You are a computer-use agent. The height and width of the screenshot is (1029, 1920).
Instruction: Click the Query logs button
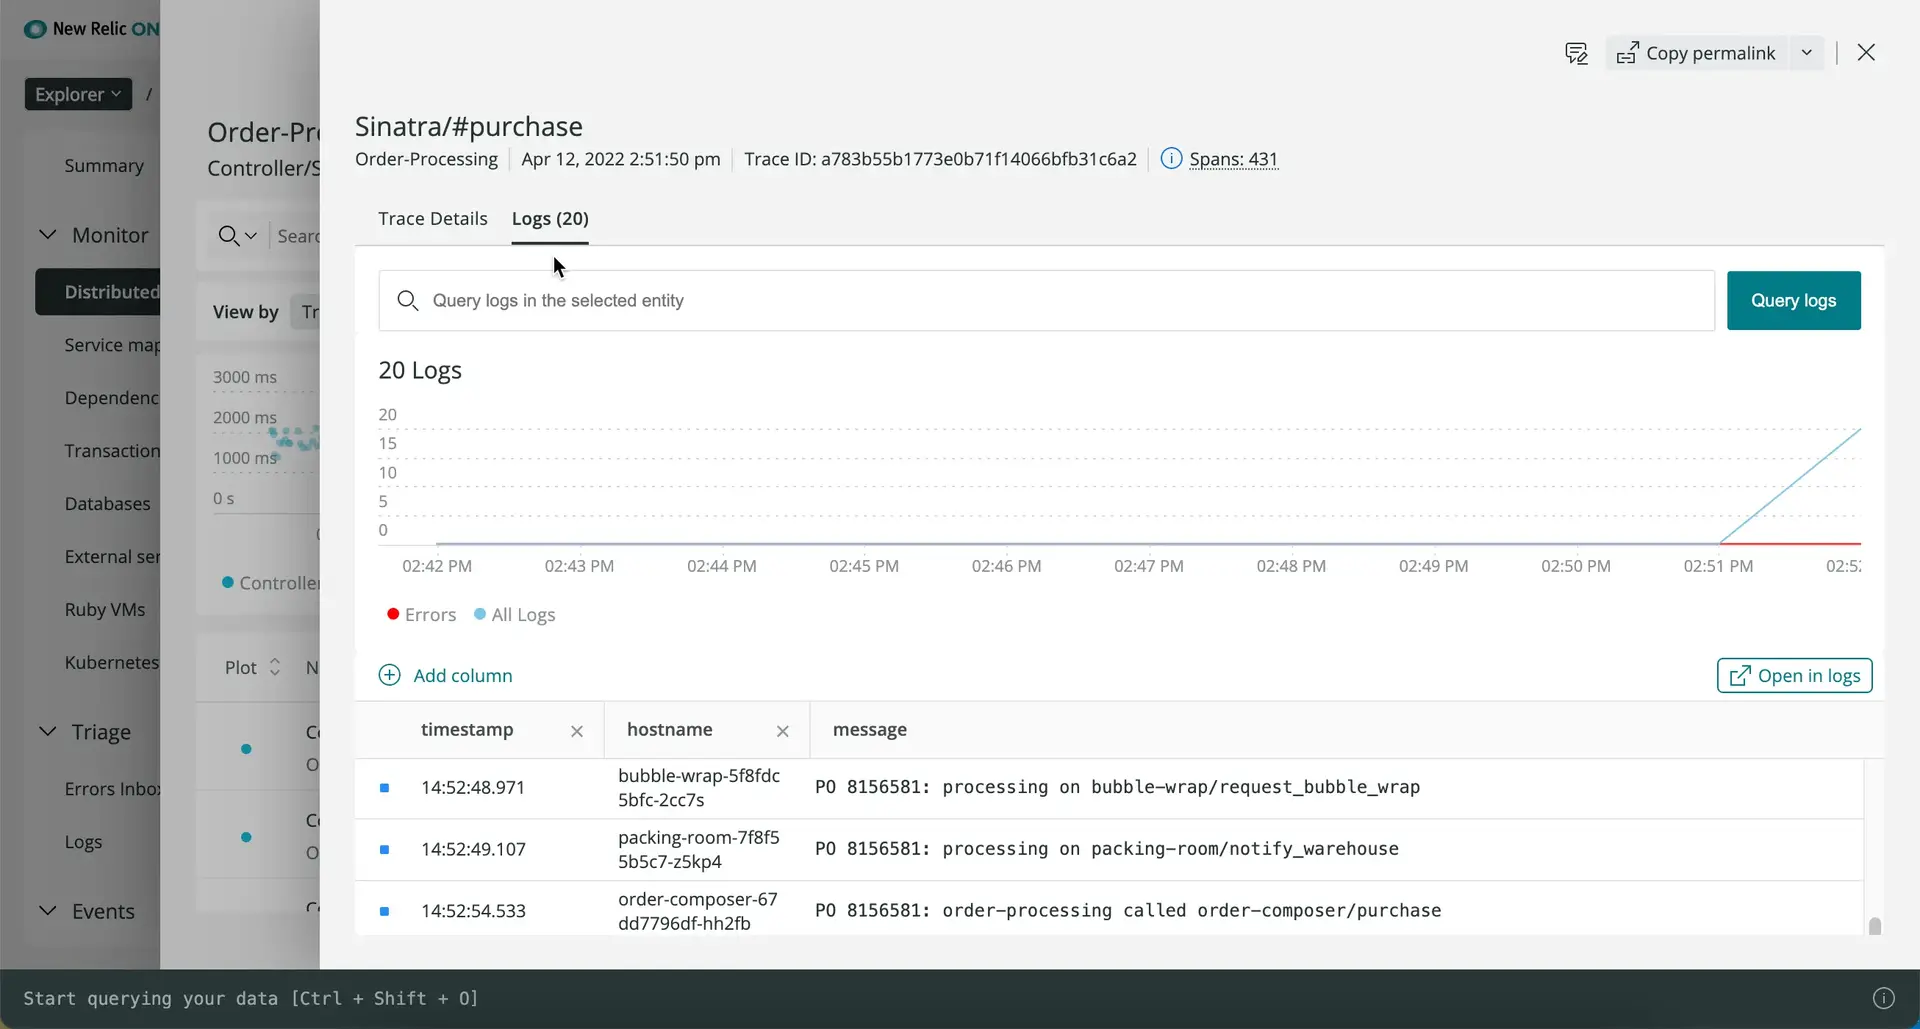[1793, 300]
